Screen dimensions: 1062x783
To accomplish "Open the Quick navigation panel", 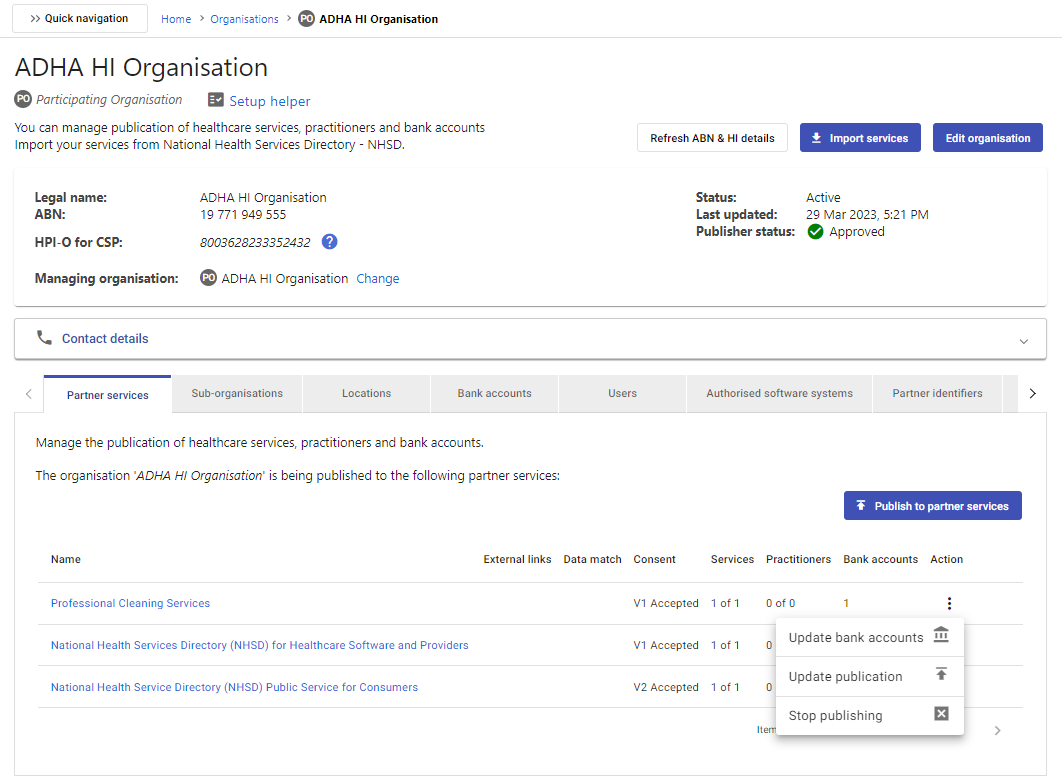I will tap(80, 18).
